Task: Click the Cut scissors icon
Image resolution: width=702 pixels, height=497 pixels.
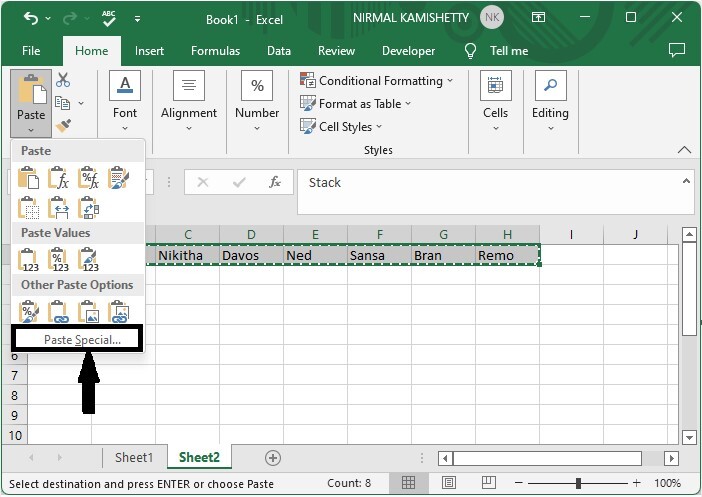Action: pos(63,80)
